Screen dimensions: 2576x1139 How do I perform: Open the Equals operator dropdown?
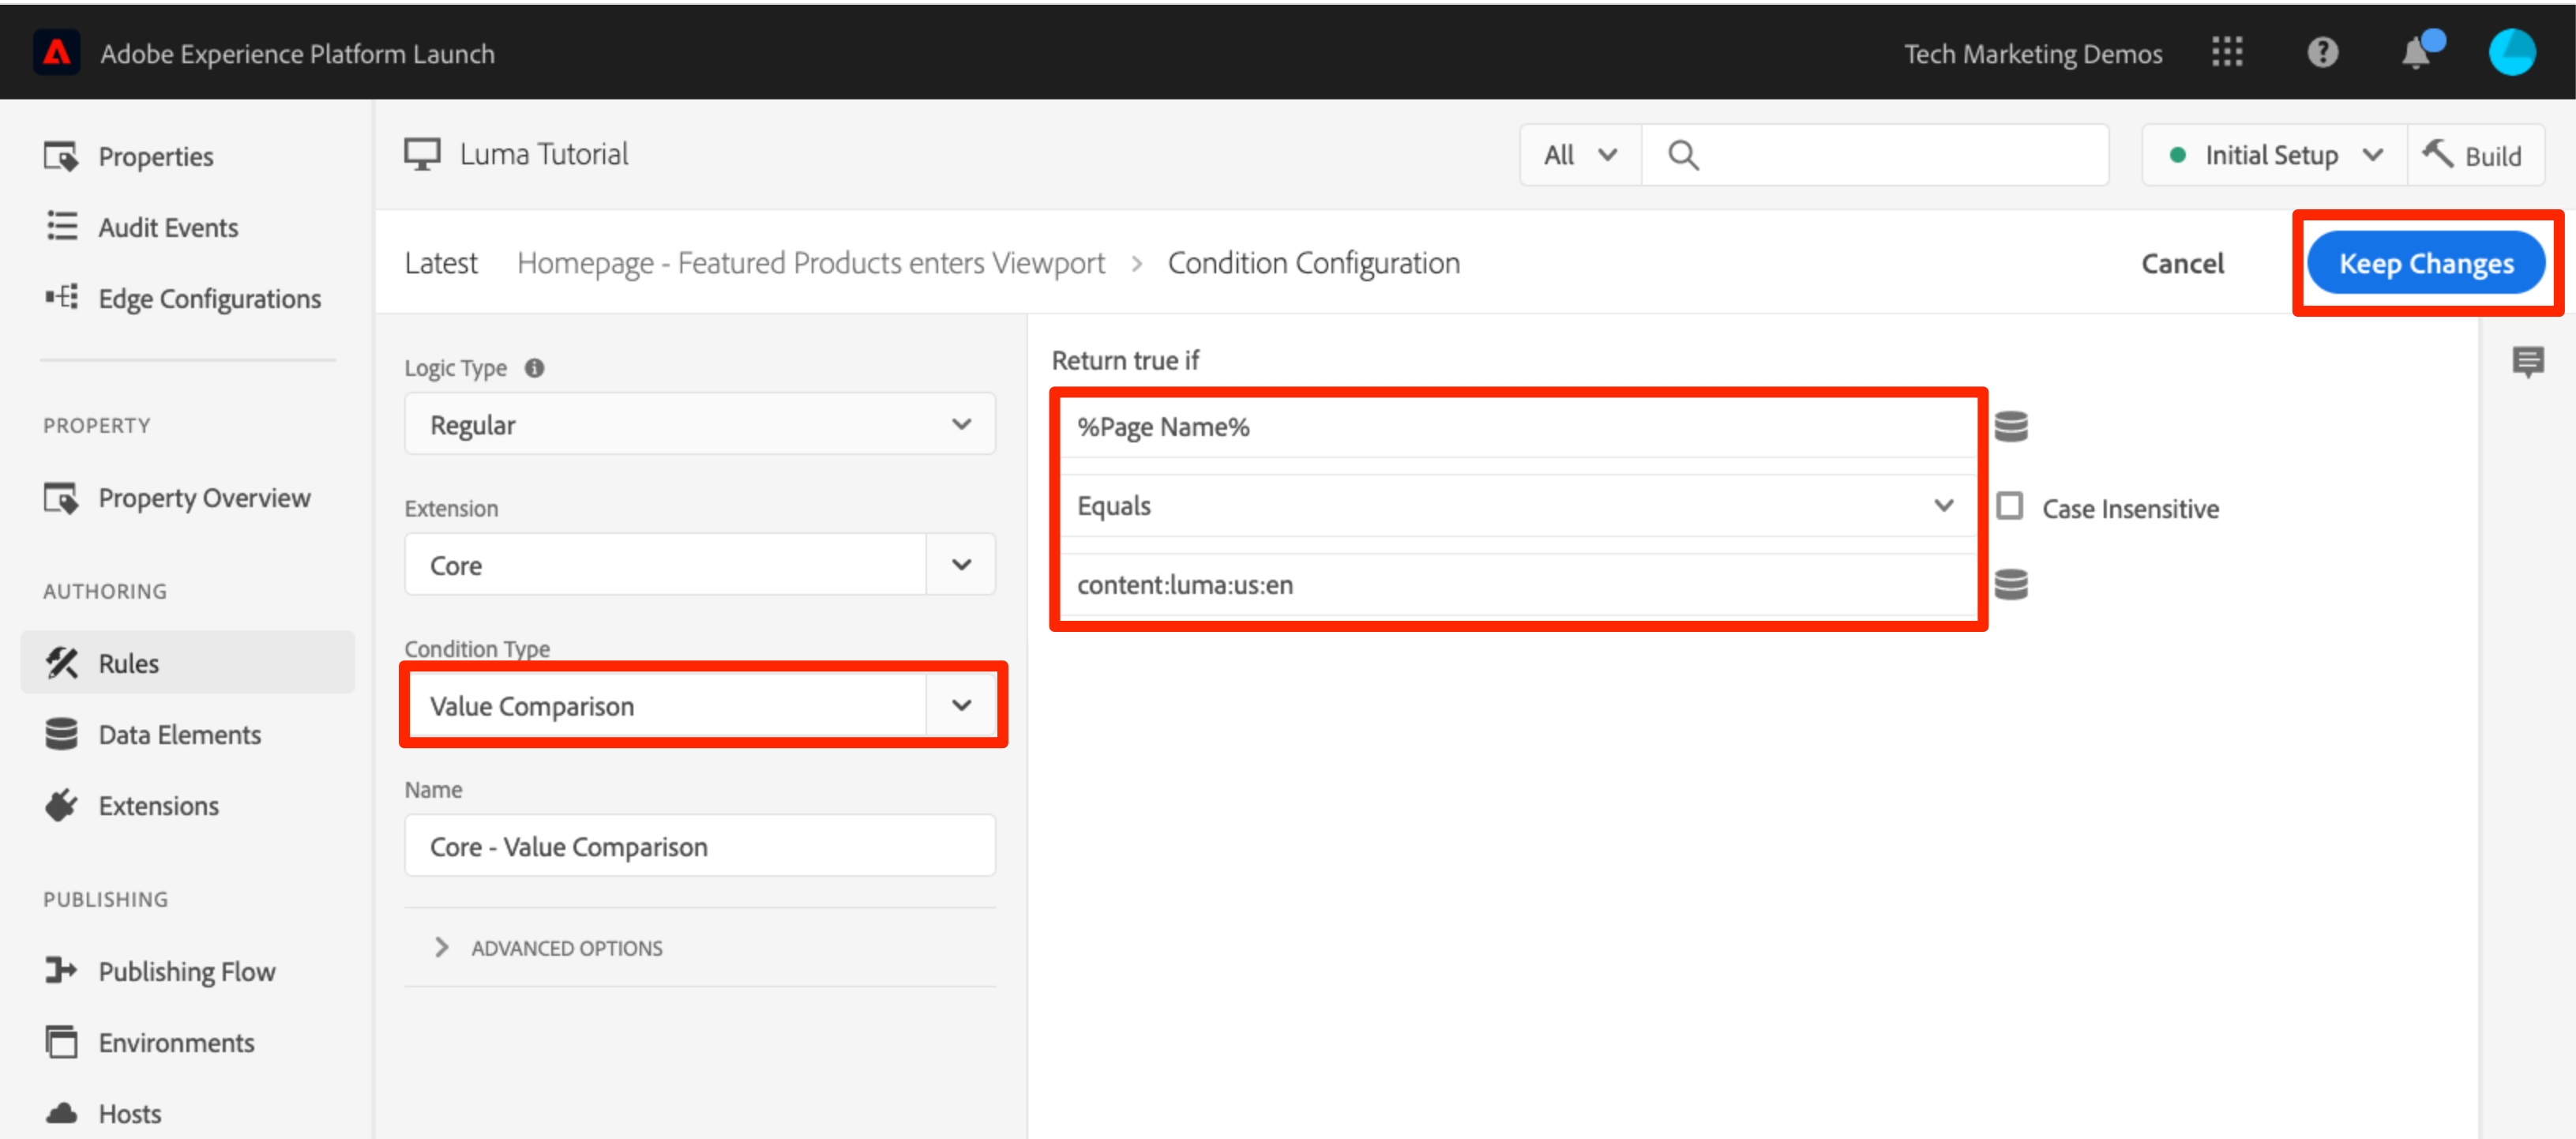1516,506
